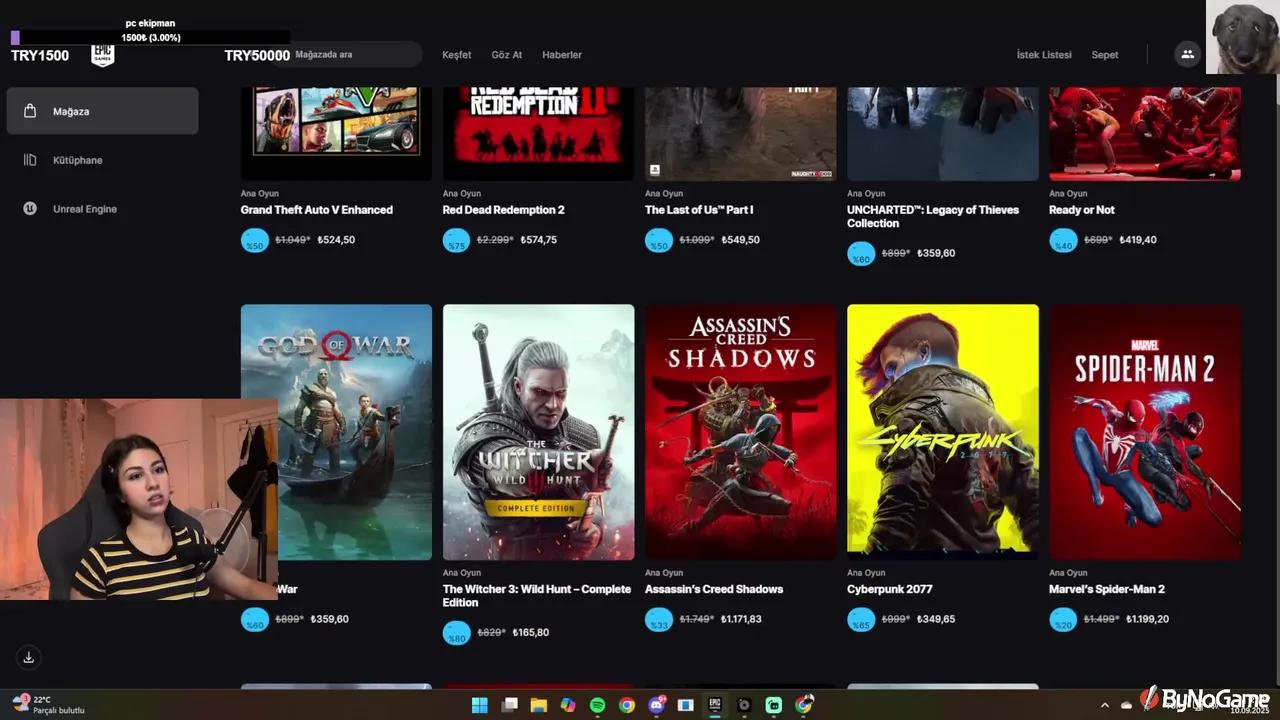Click the Mağaza shopping bag icon
1280x720 pixels.
(30, 111)
